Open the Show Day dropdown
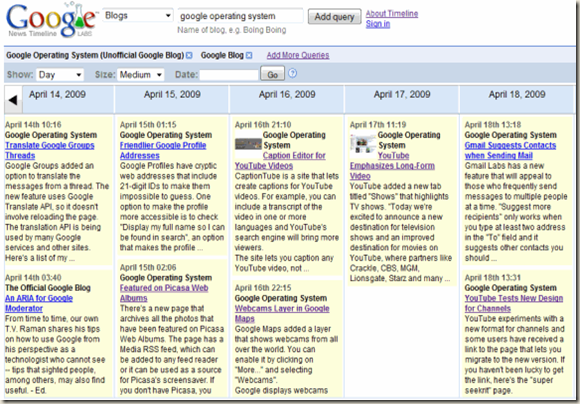Viewport: 580px width, 404px height. point(60,75)
